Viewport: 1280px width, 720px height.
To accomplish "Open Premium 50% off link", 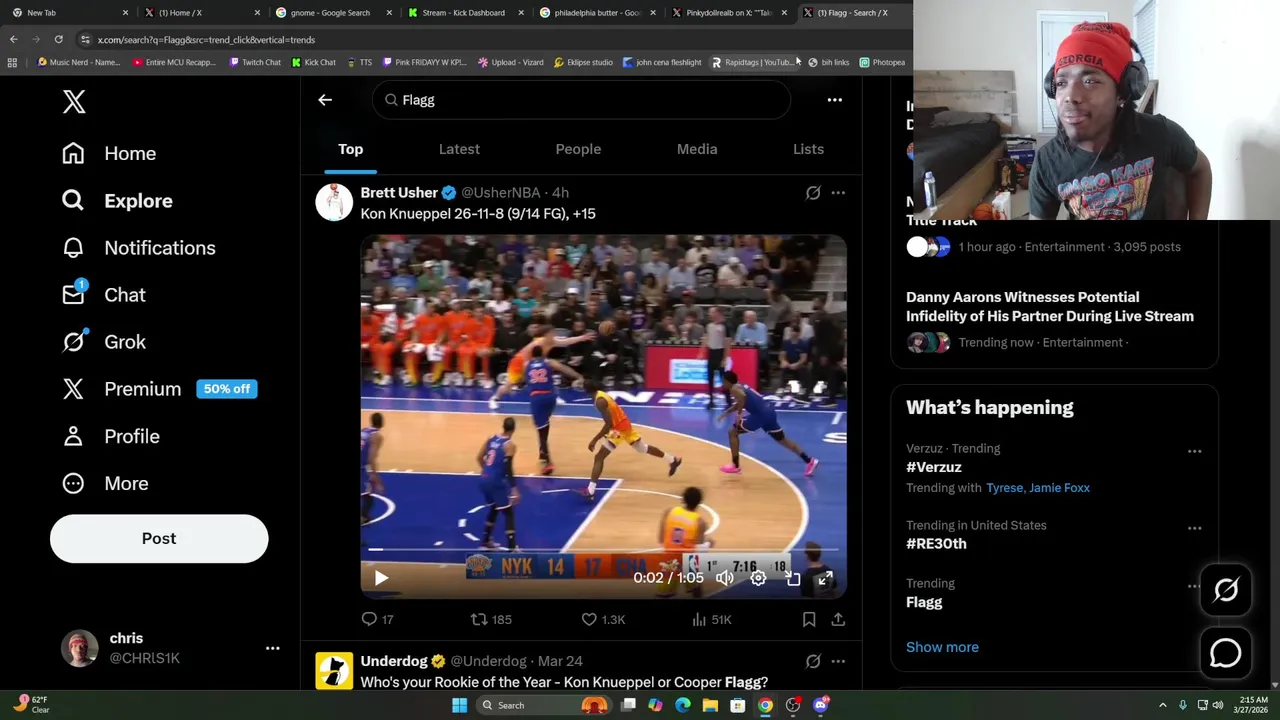I will point(159,389).
